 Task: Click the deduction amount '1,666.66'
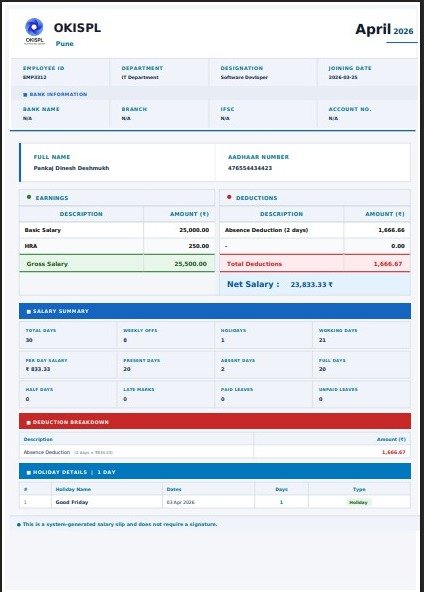392,230
